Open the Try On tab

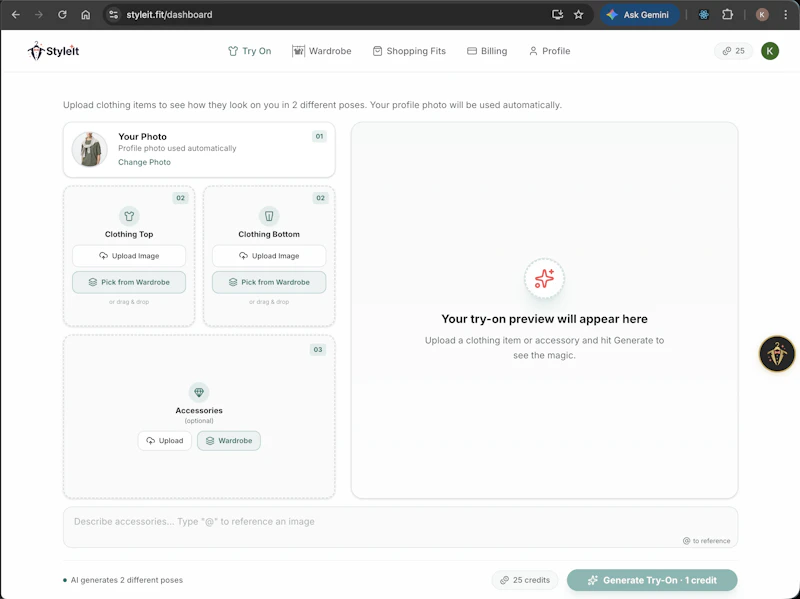249,51
